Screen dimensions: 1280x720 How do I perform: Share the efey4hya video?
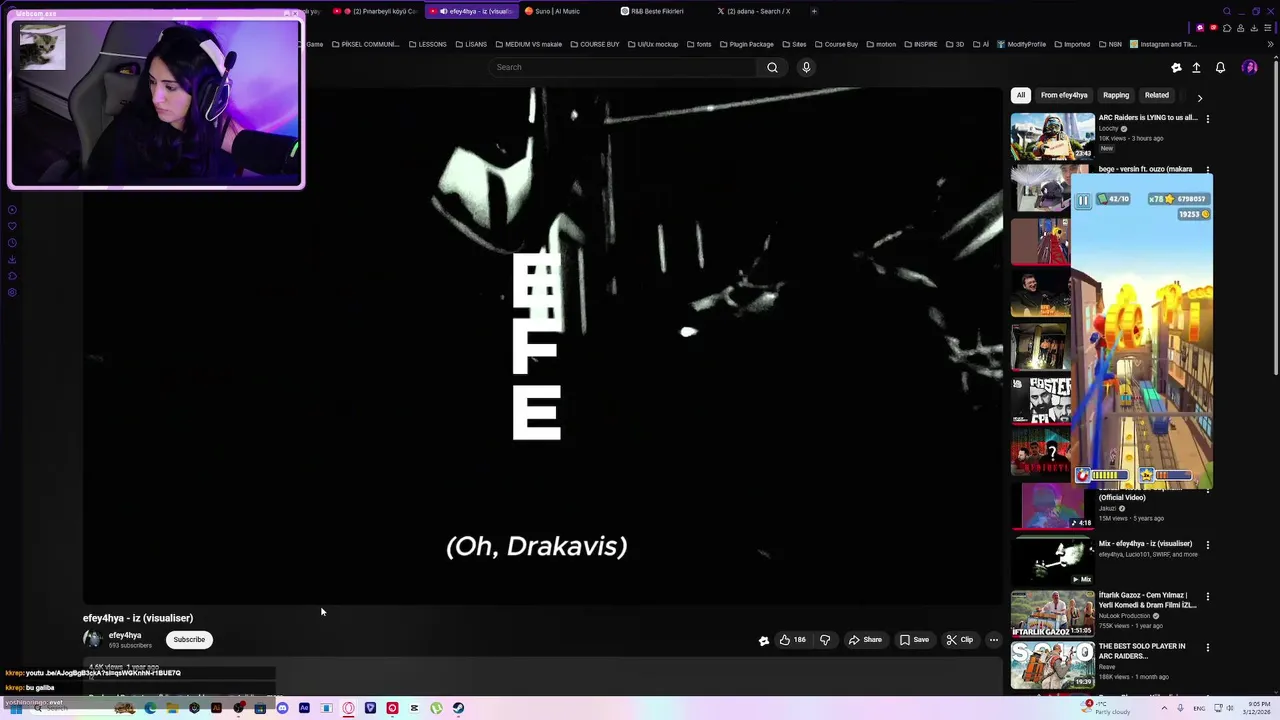point(866,640)
